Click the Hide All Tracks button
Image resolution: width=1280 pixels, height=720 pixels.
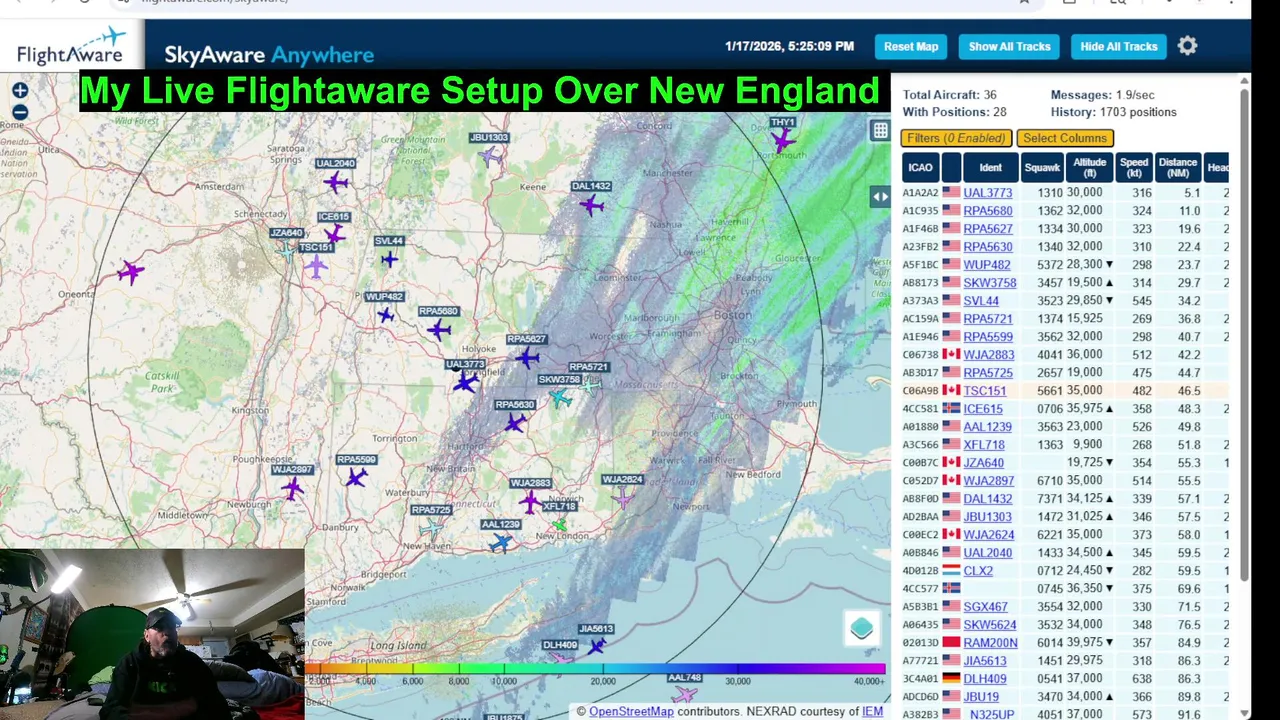(x=1119, y=46)
